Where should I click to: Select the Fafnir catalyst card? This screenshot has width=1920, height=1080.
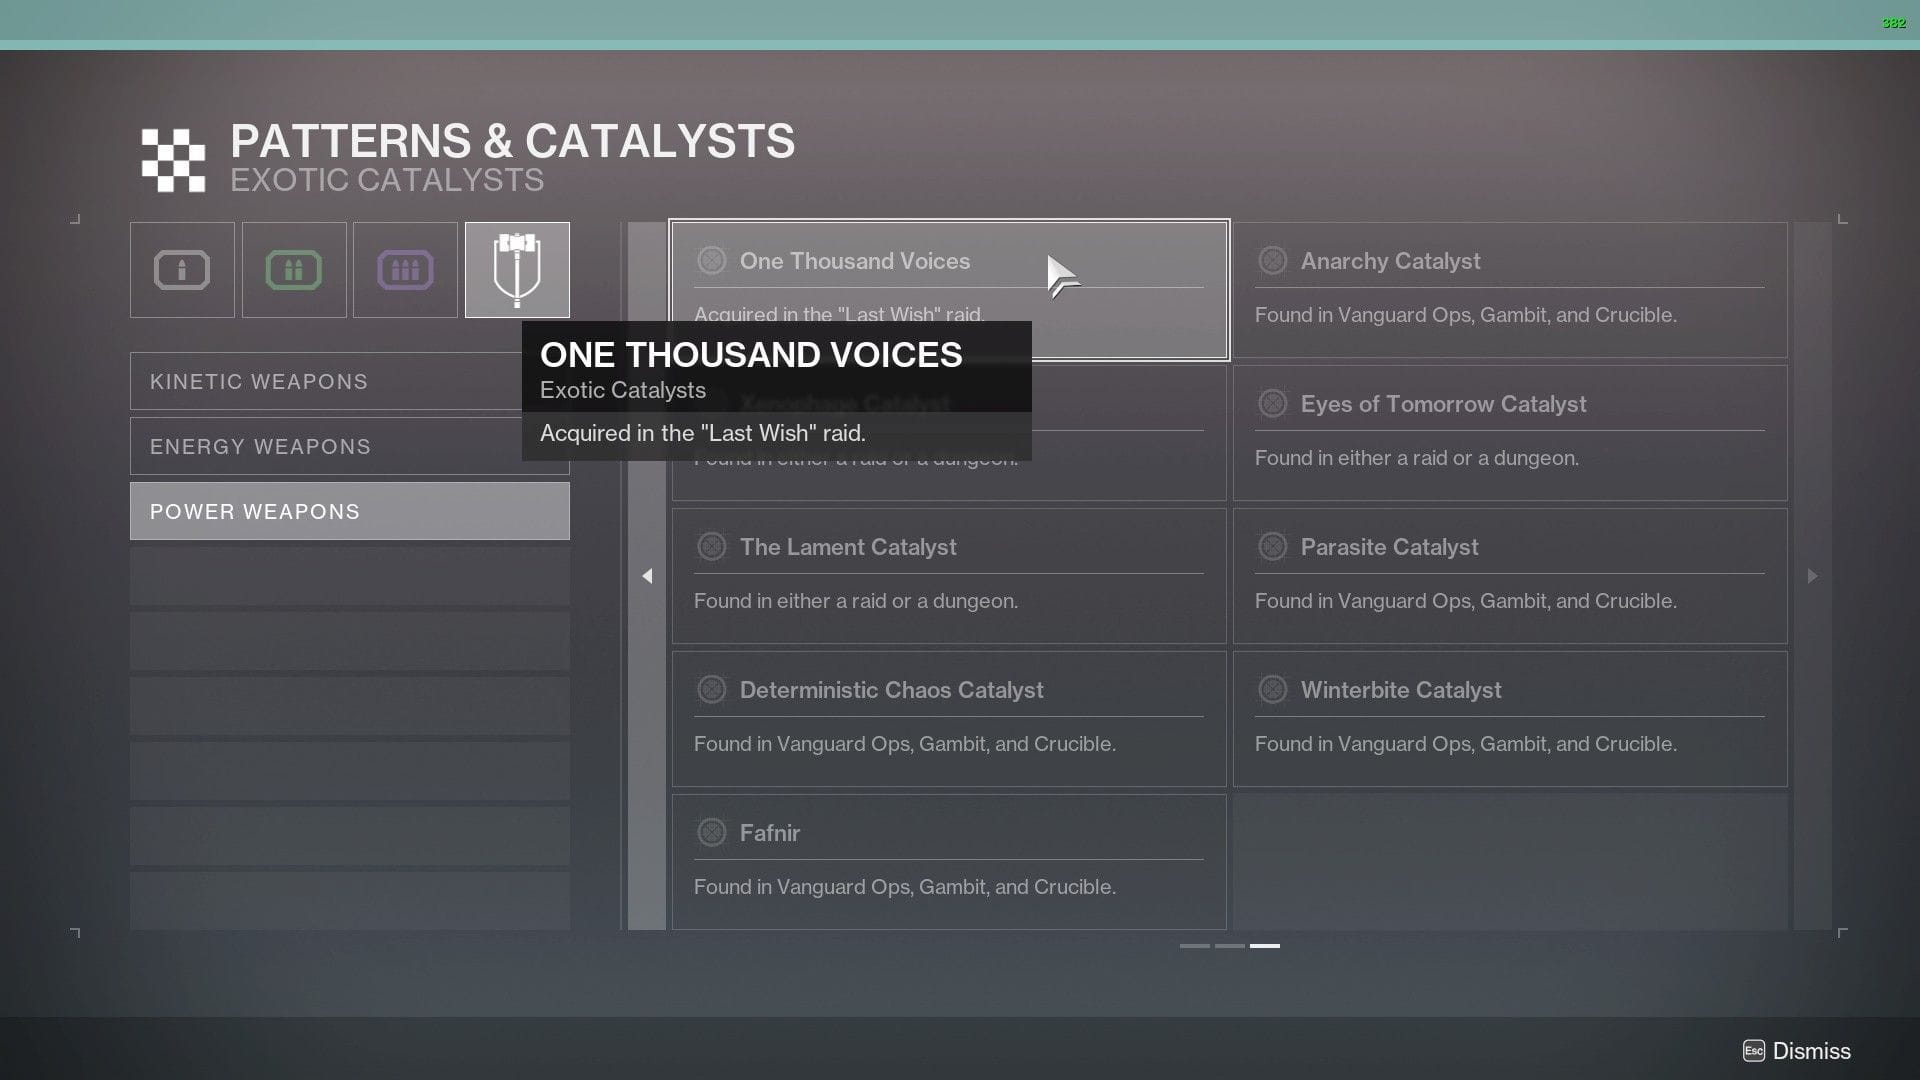(x=949, y=862)
